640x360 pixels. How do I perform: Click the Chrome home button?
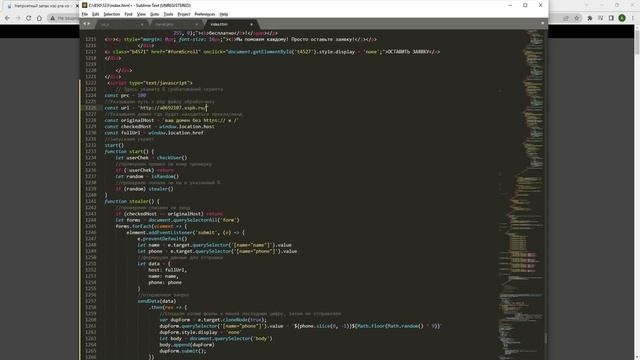pyautogui.click(x=39, y=18)
